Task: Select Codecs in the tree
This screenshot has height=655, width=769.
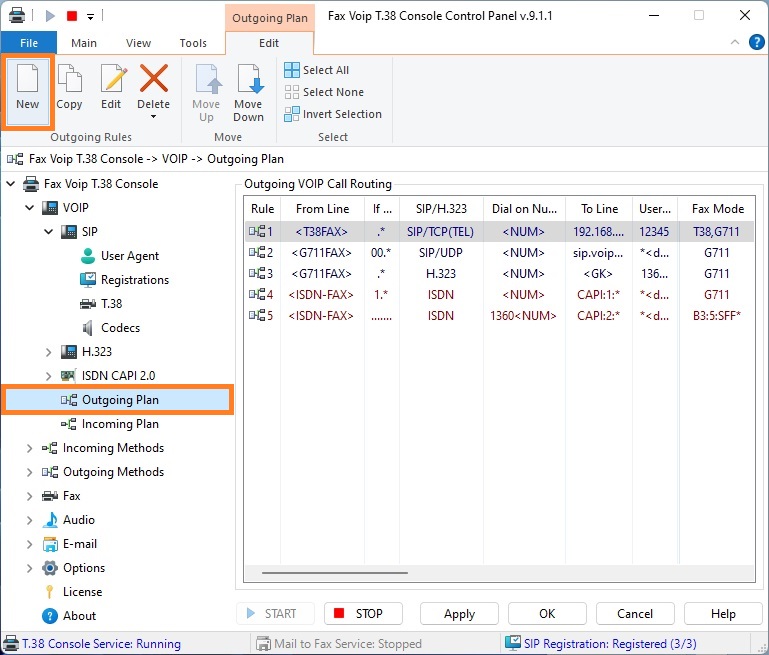Action: [120, 328]
